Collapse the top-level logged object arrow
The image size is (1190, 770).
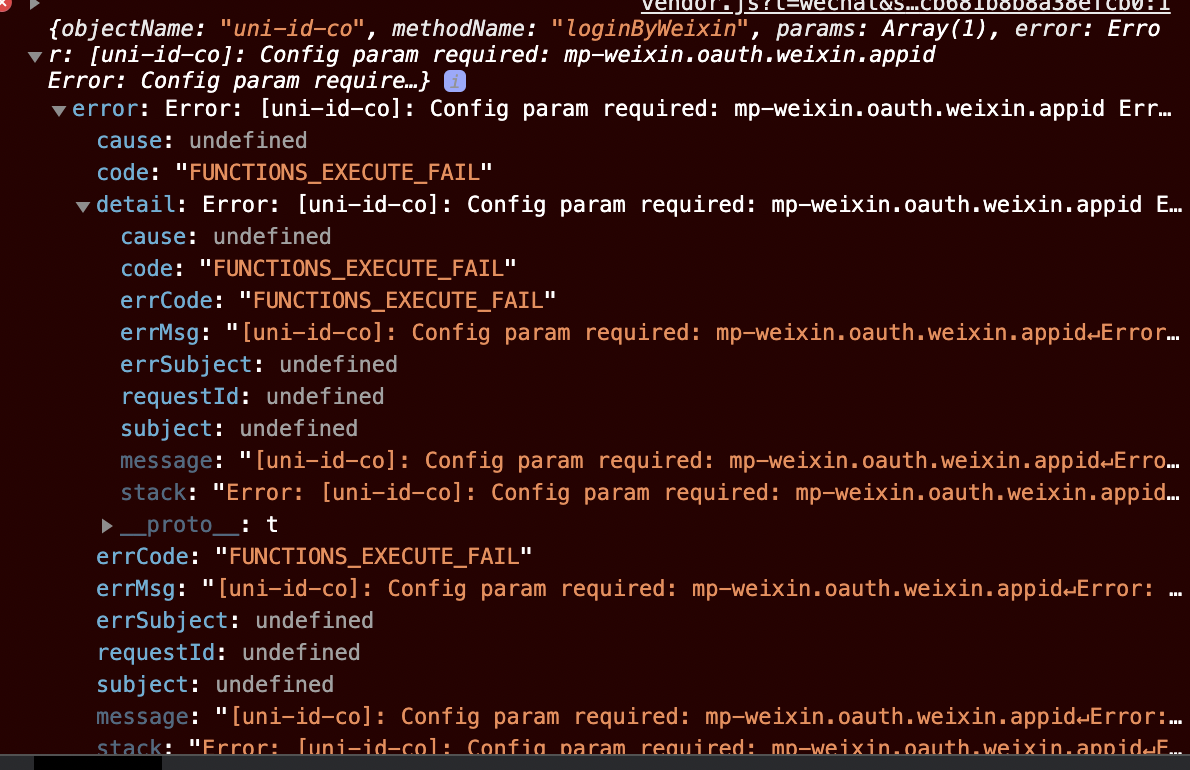click(35, 56)
